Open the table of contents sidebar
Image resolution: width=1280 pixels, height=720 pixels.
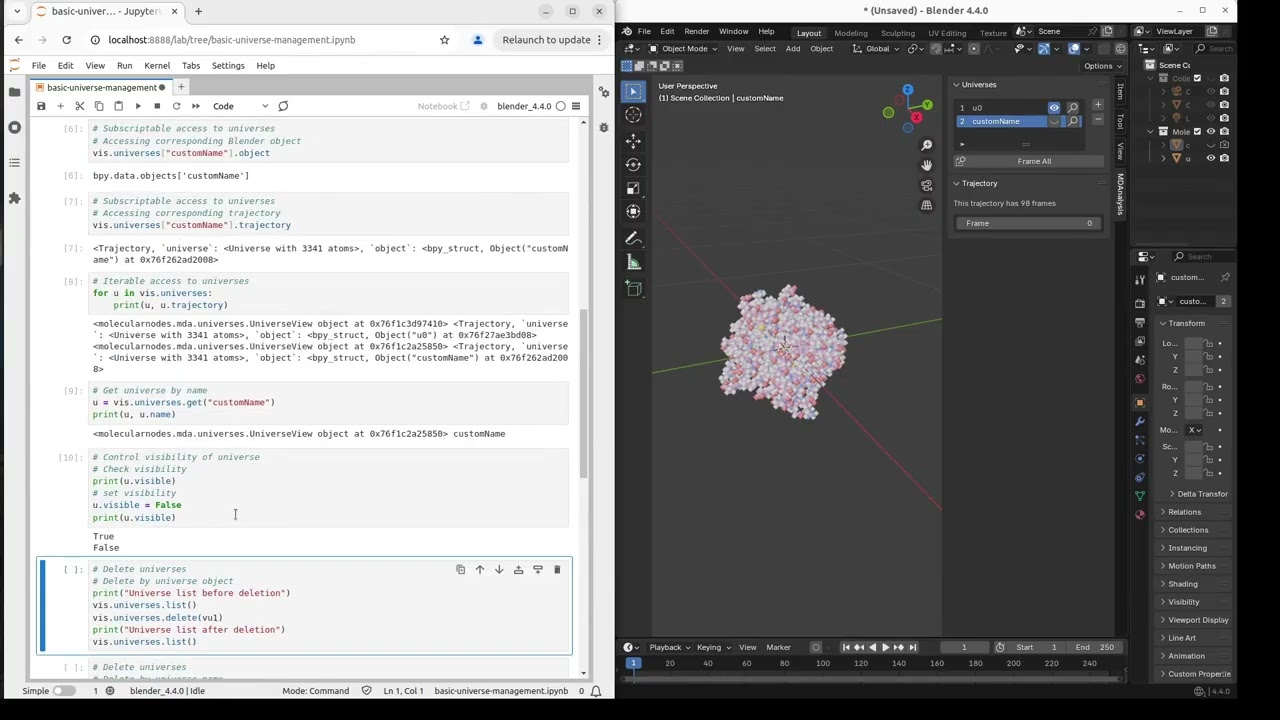click(14, 162)
